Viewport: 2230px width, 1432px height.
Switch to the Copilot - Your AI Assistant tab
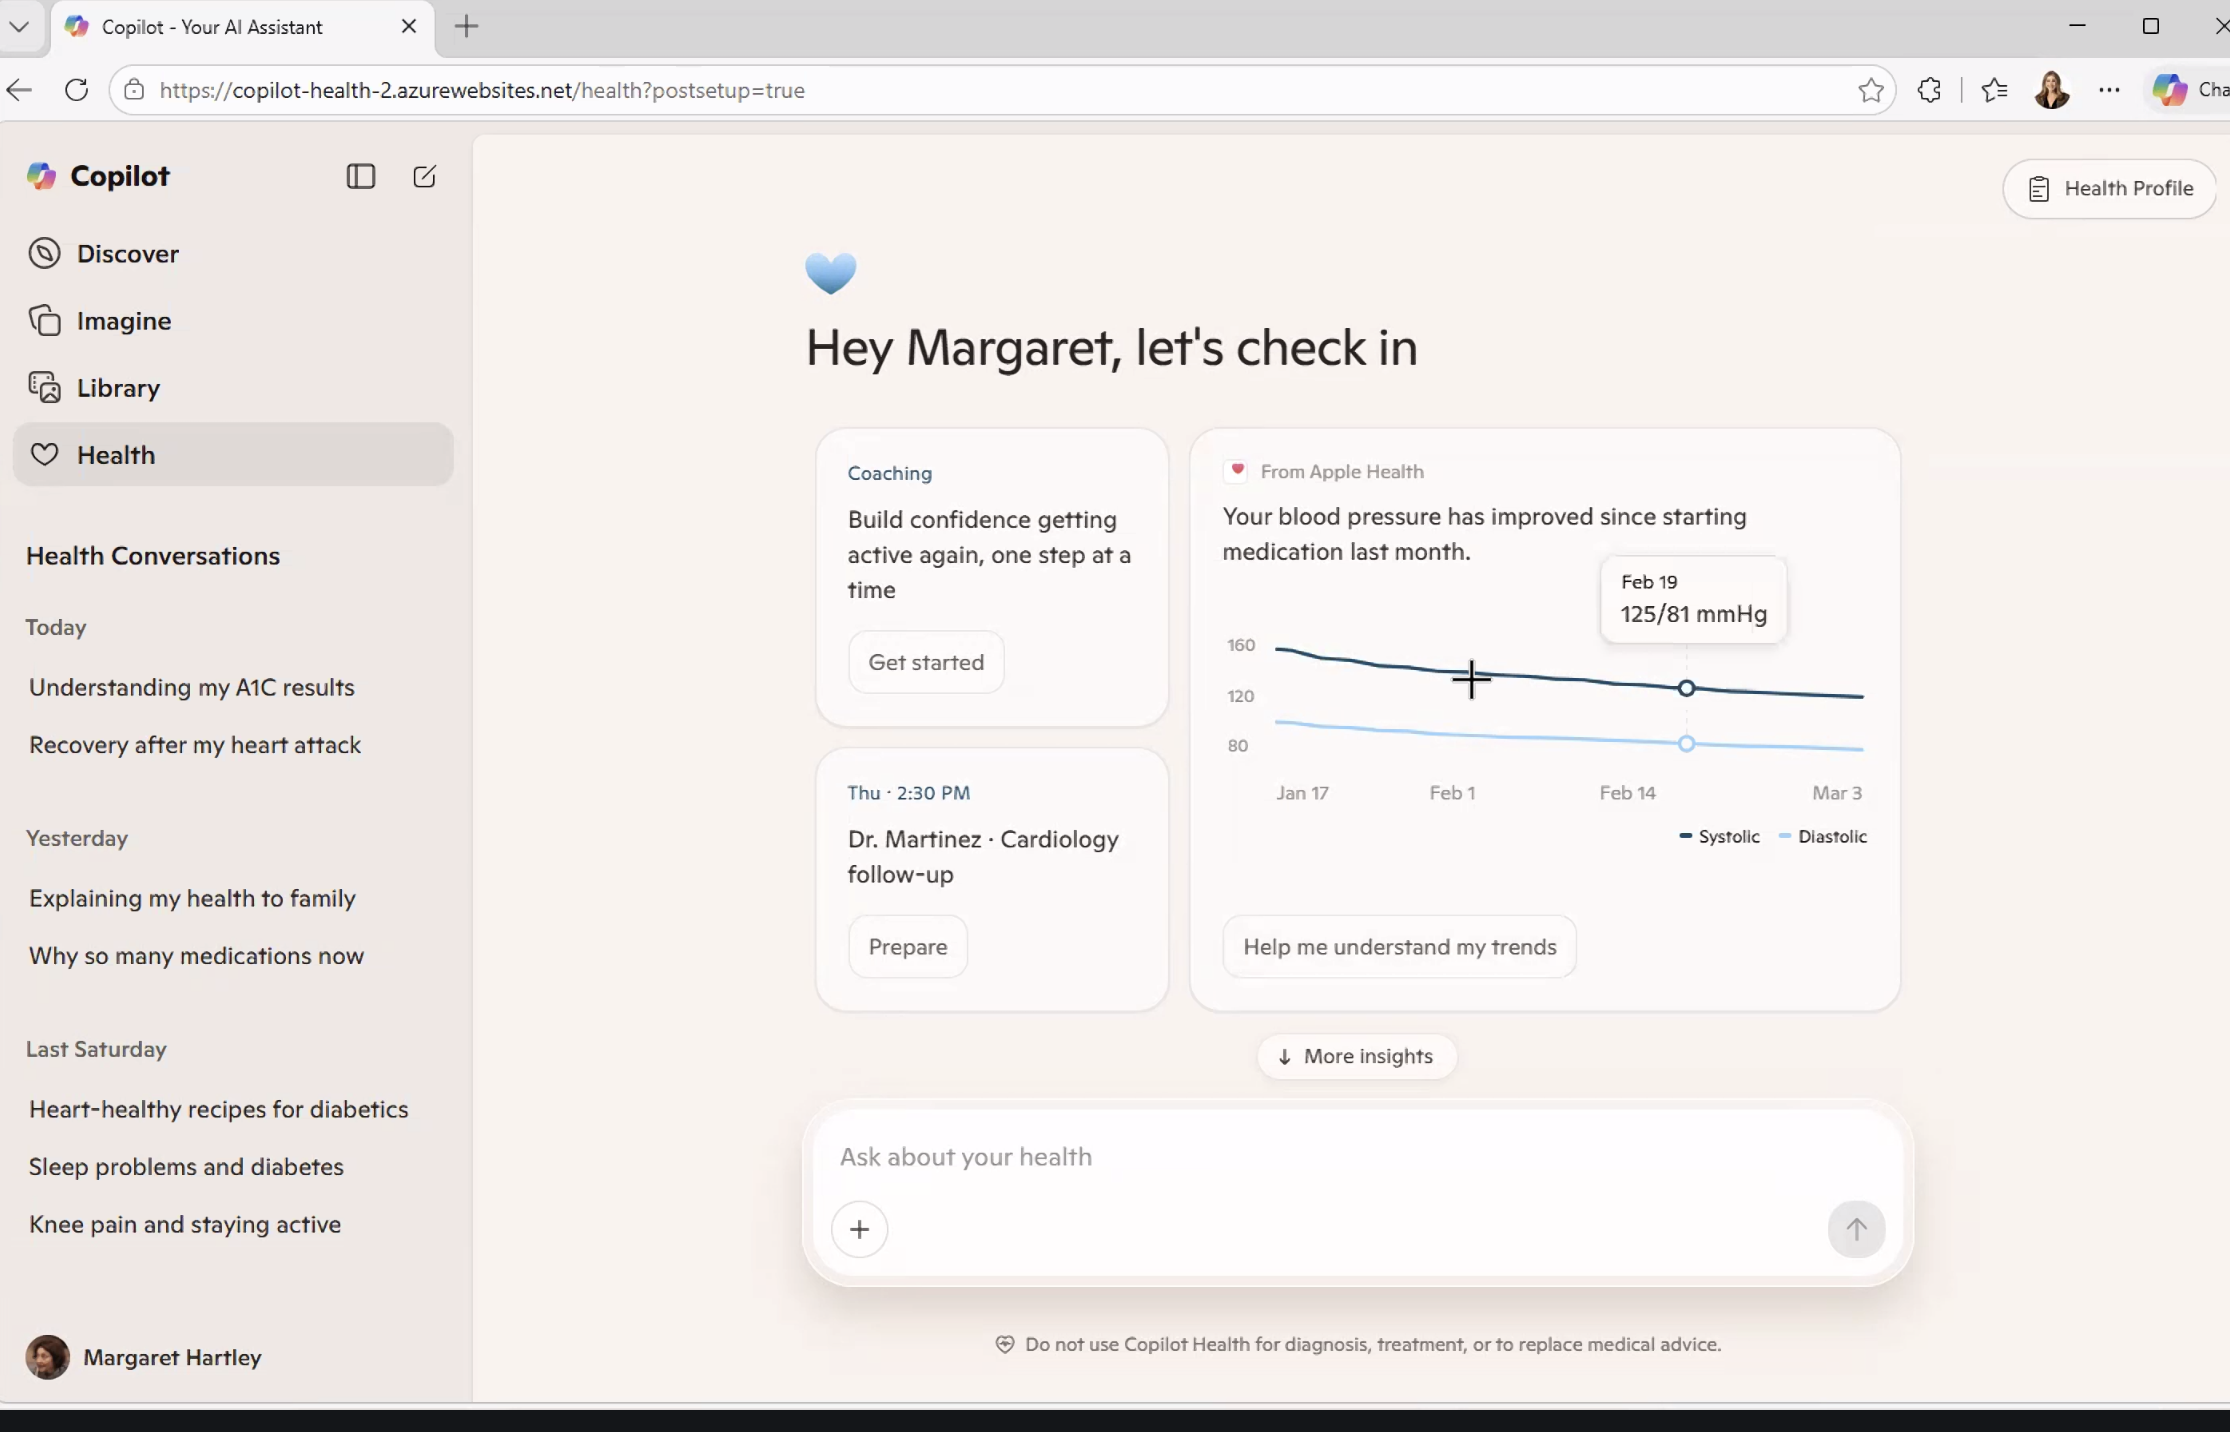pyautogui.click(x=213, y=27)
